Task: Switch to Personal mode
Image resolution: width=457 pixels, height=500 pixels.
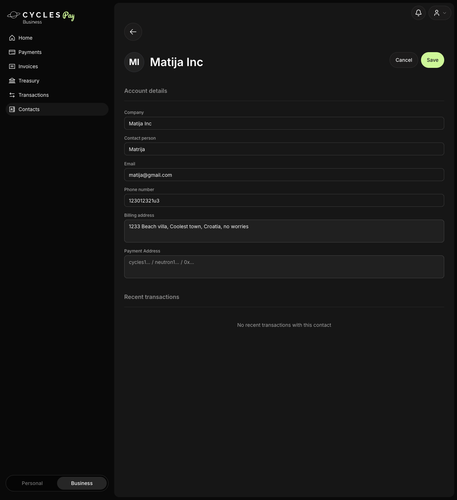Action: [x=32, y=483]
